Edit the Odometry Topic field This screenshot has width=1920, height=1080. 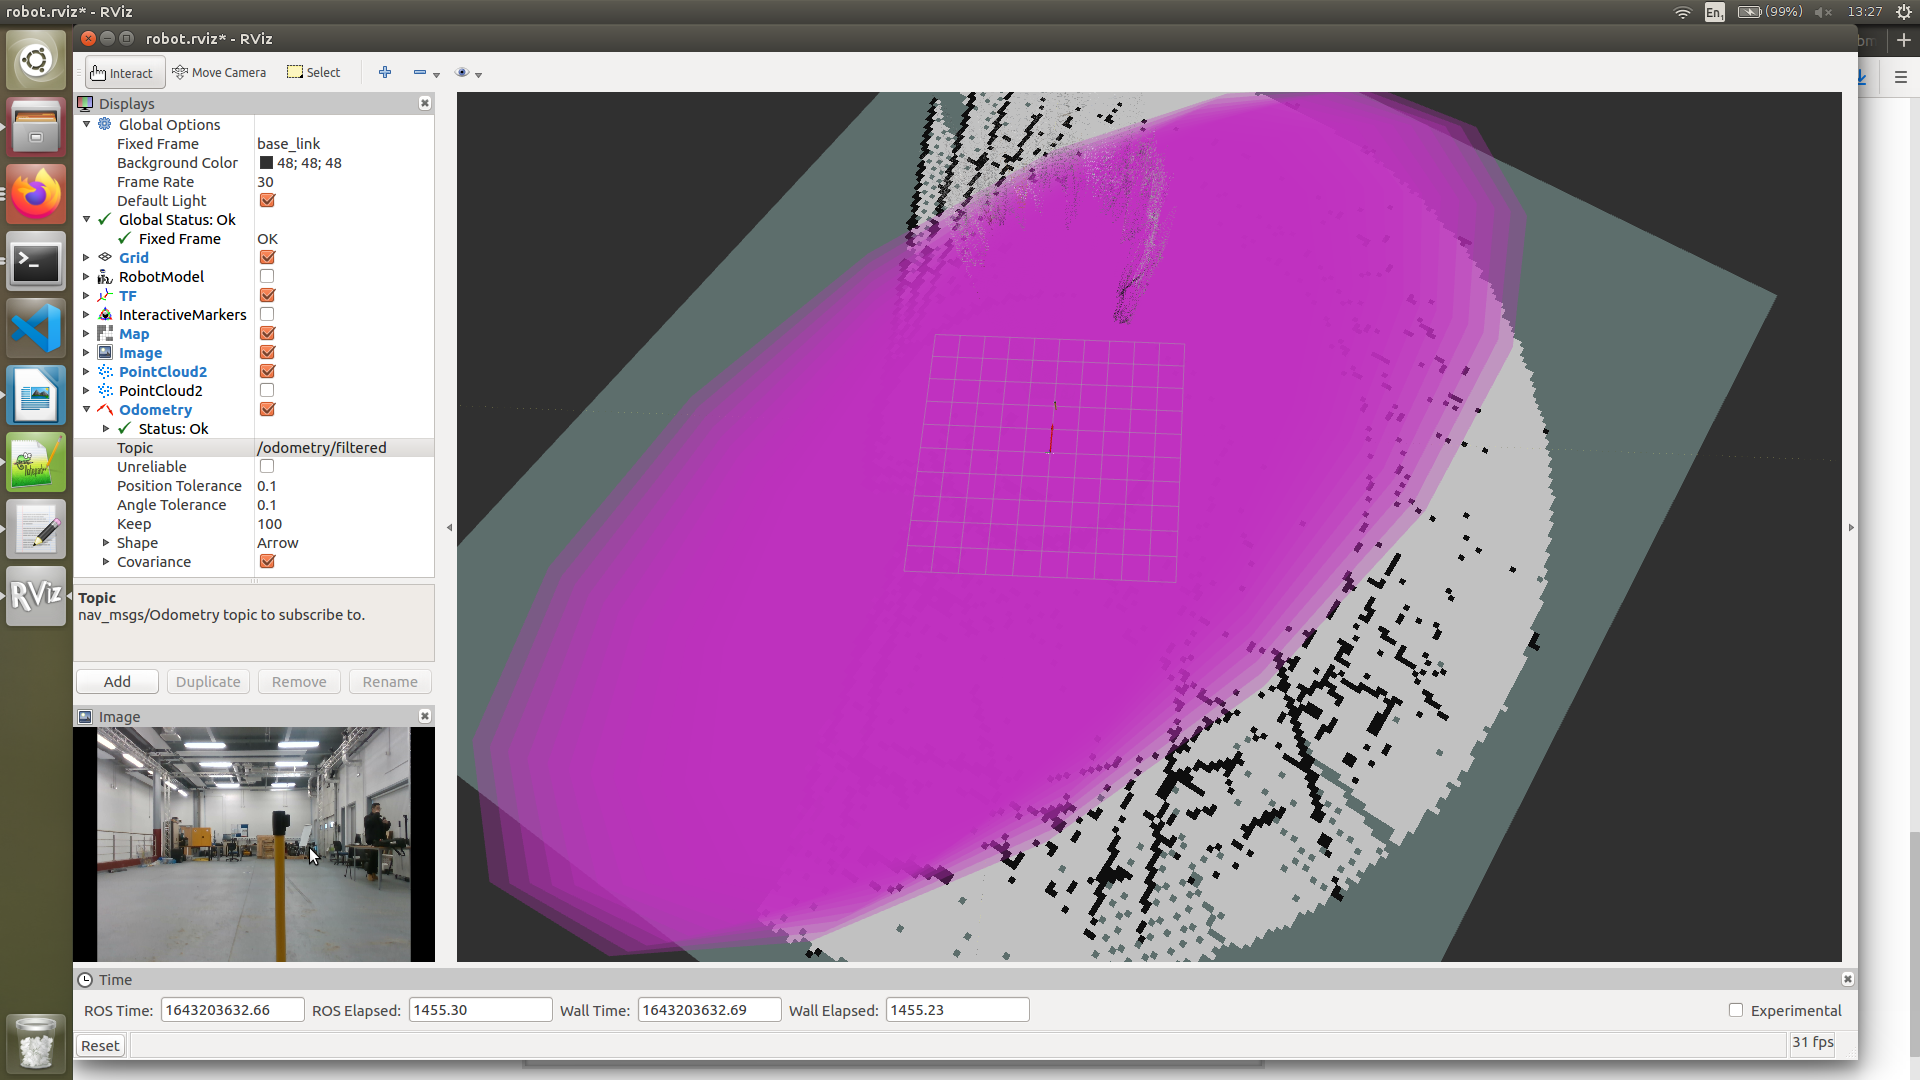pyautogui.click(x=344, y=447)
